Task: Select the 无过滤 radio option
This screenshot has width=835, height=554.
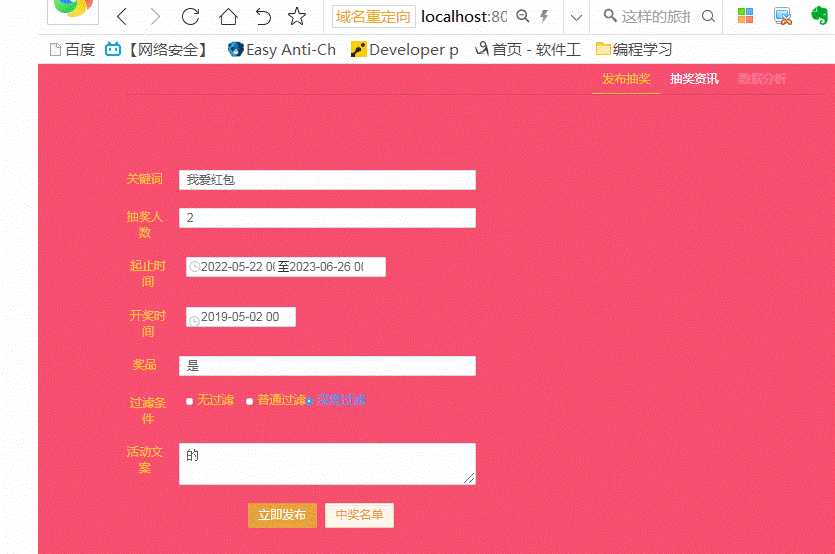Action: (x=189, y=401)
